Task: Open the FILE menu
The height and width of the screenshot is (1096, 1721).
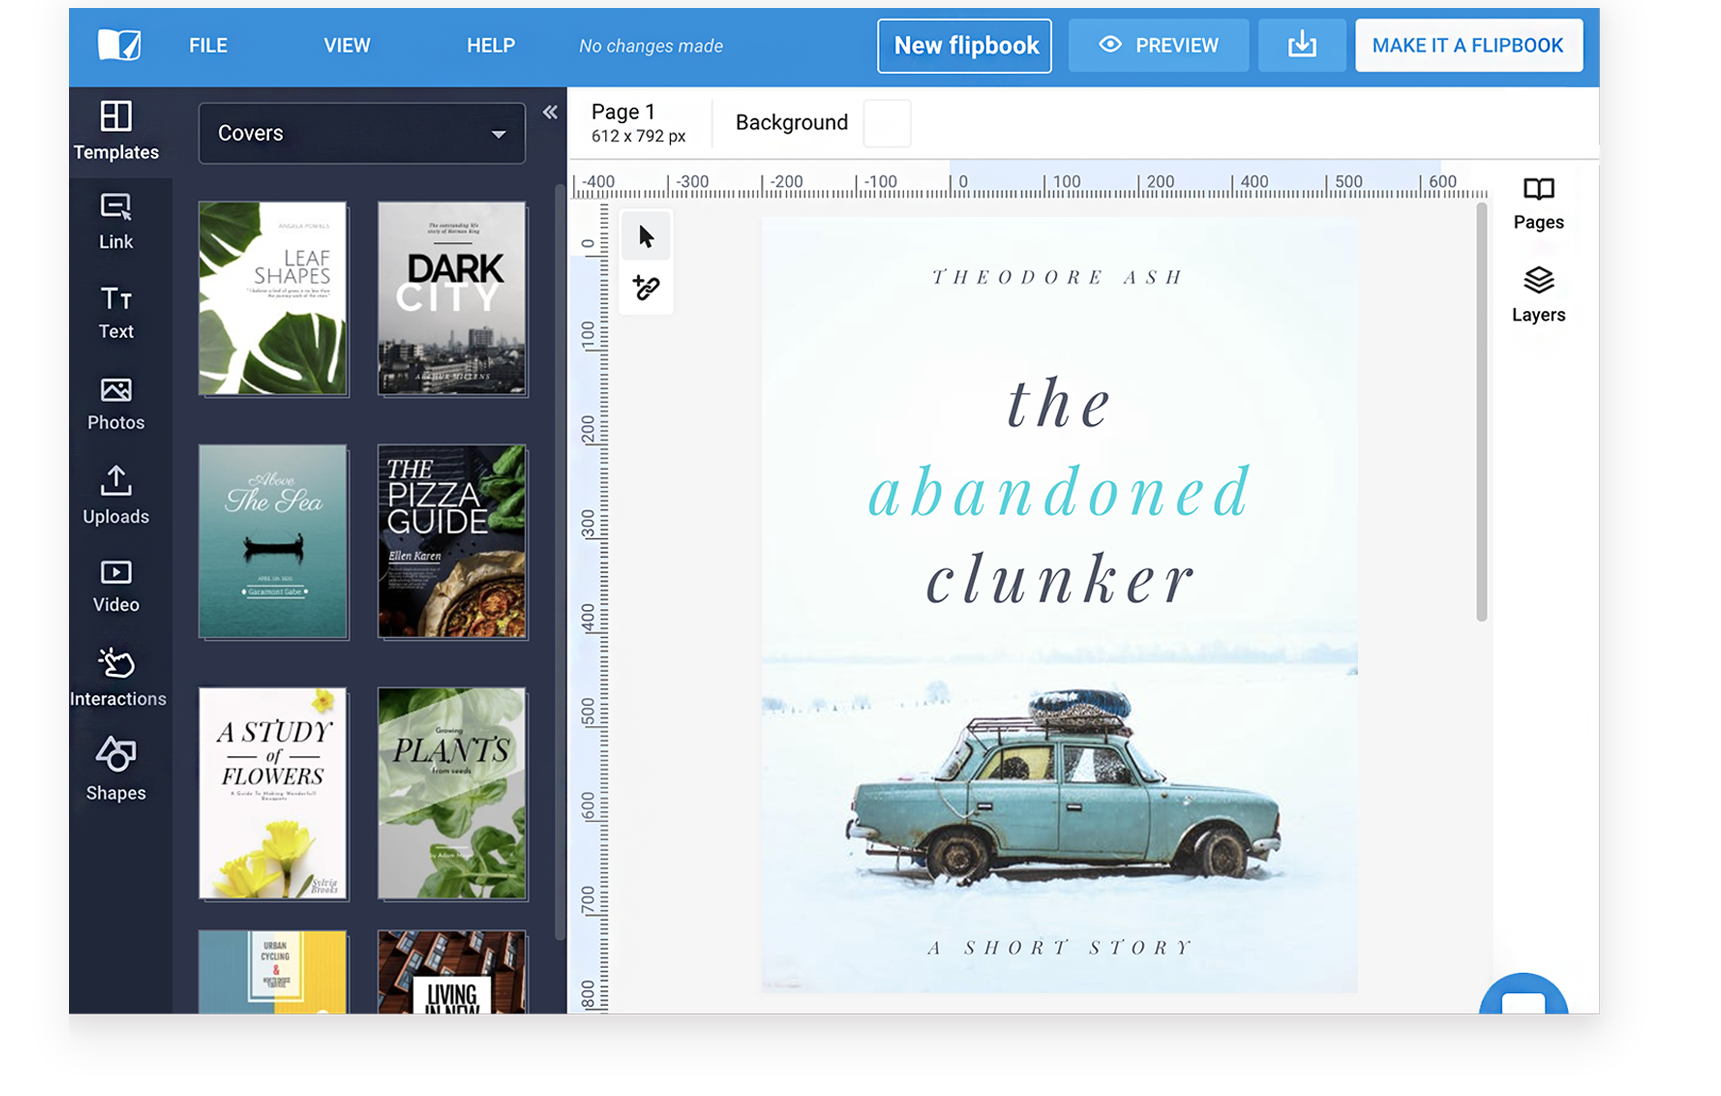Action: [x=208, y=45]
